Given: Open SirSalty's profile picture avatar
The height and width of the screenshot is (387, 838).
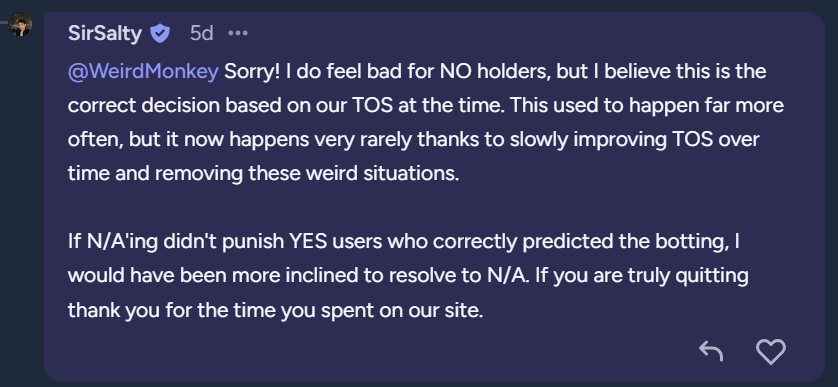Looking at the screenshot, I should click(x=20, y=24).
